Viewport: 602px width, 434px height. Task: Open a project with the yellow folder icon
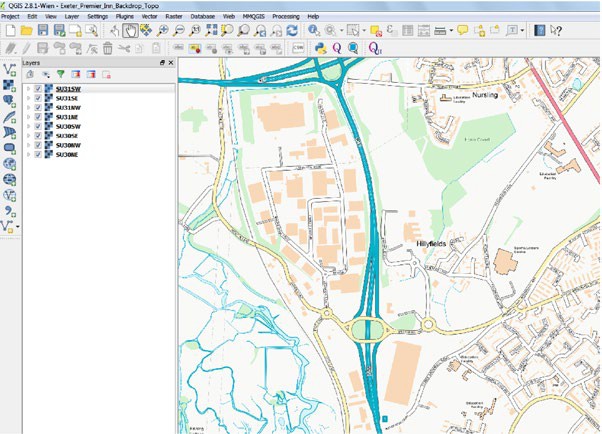26,30
